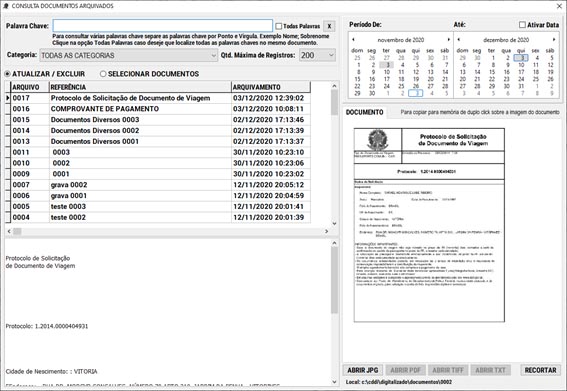Click the horizontal scroll right arrow below the list
Screen dimensions: 567x391
326,231
